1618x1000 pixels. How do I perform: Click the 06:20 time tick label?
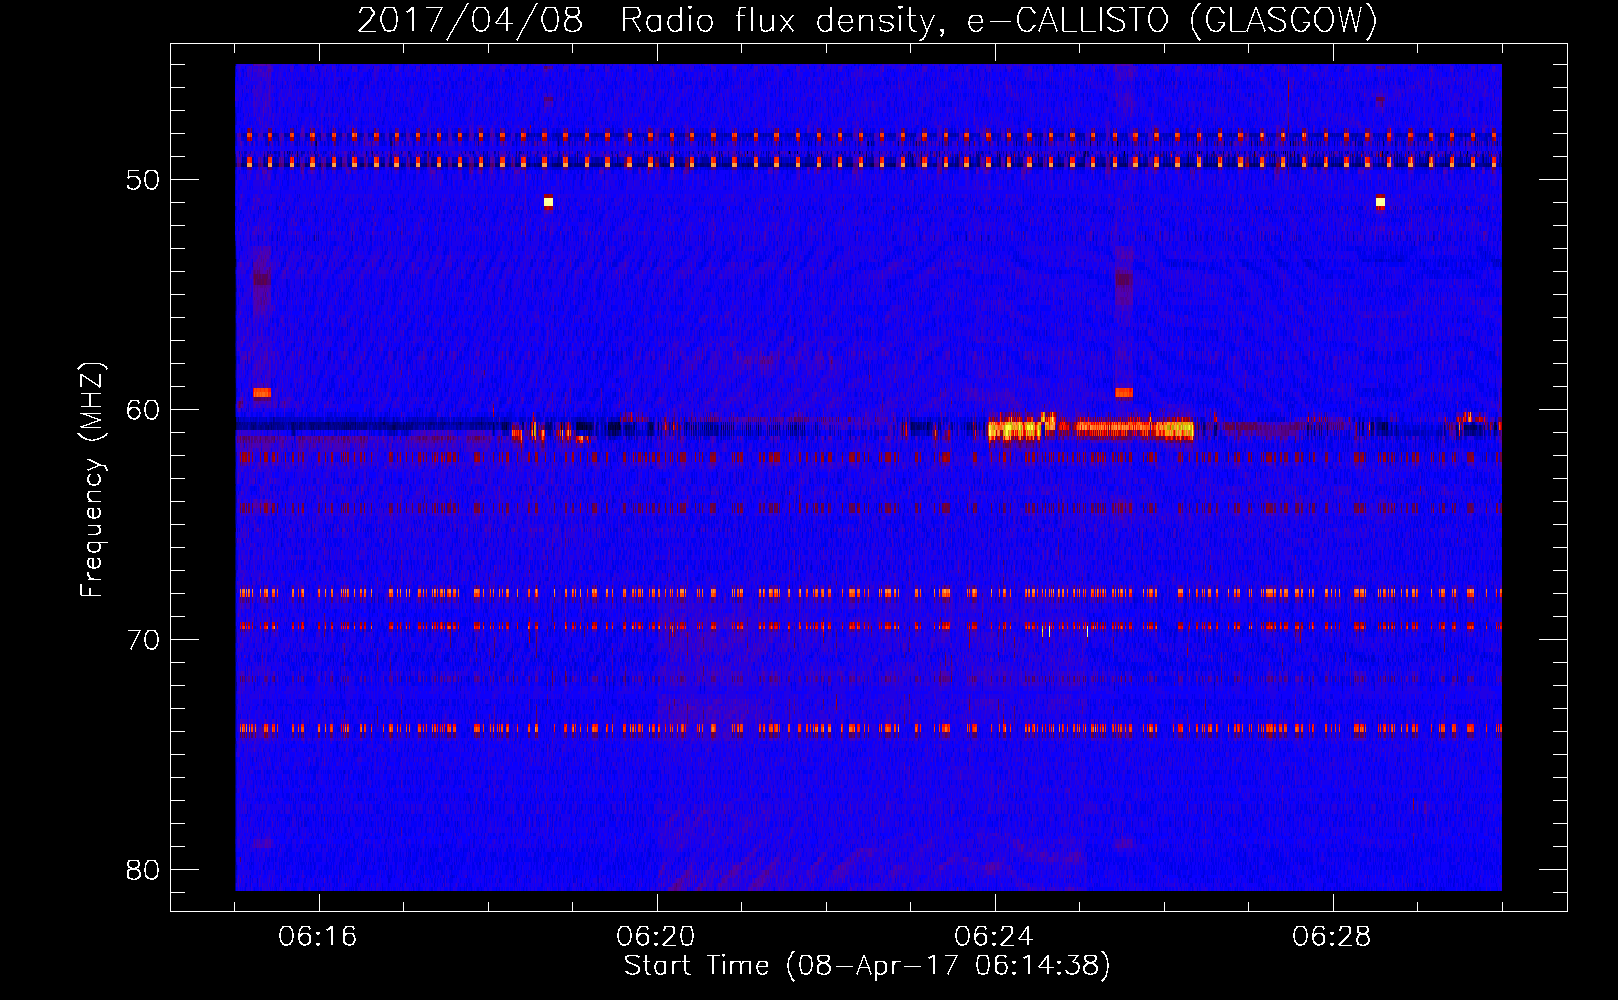point(655,937)
